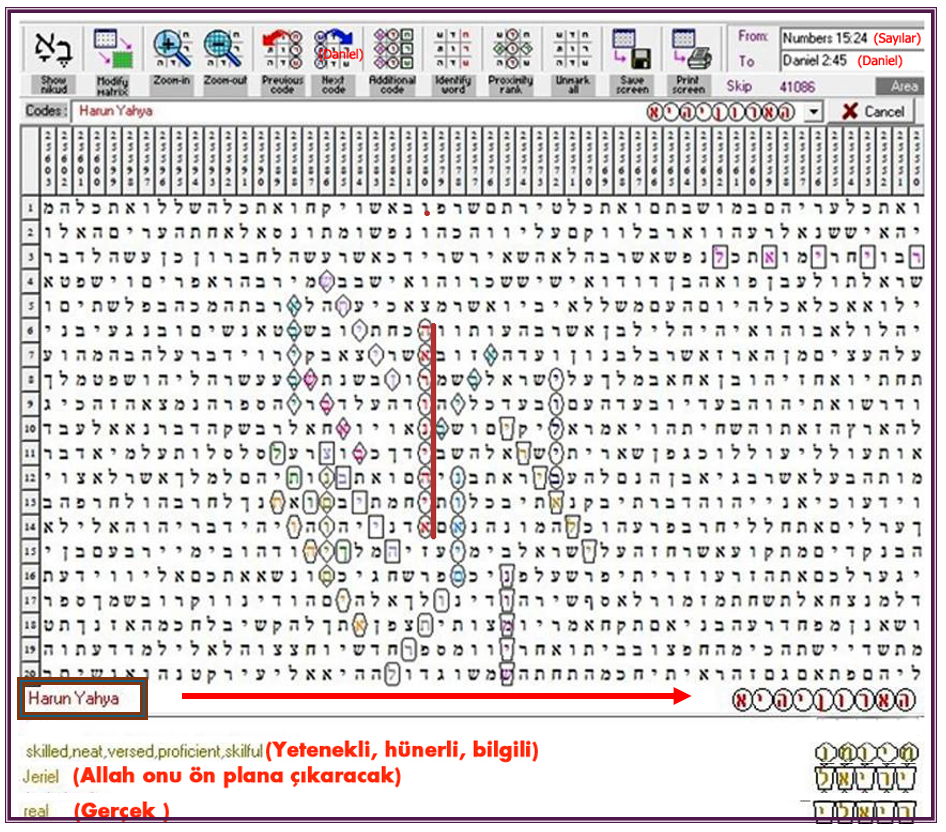Click Hebrew letters beside Jeriel entry
946x832 pixels.
[865, 778]
